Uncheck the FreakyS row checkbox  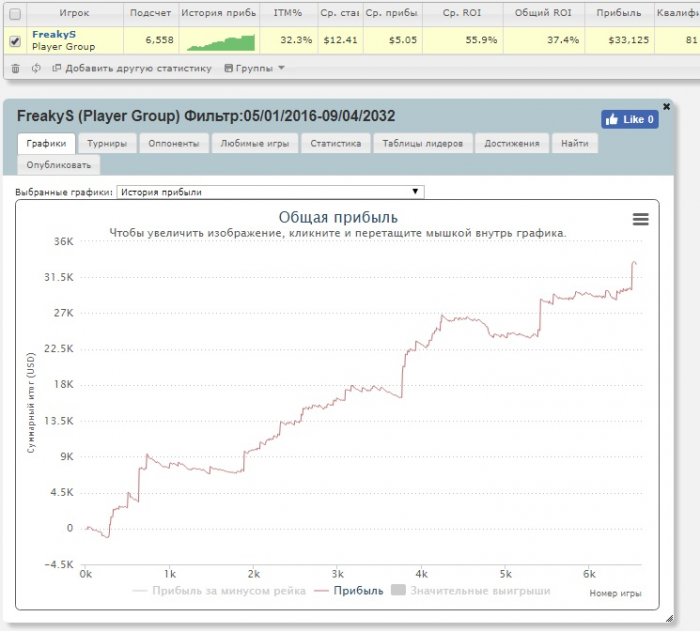15,41
